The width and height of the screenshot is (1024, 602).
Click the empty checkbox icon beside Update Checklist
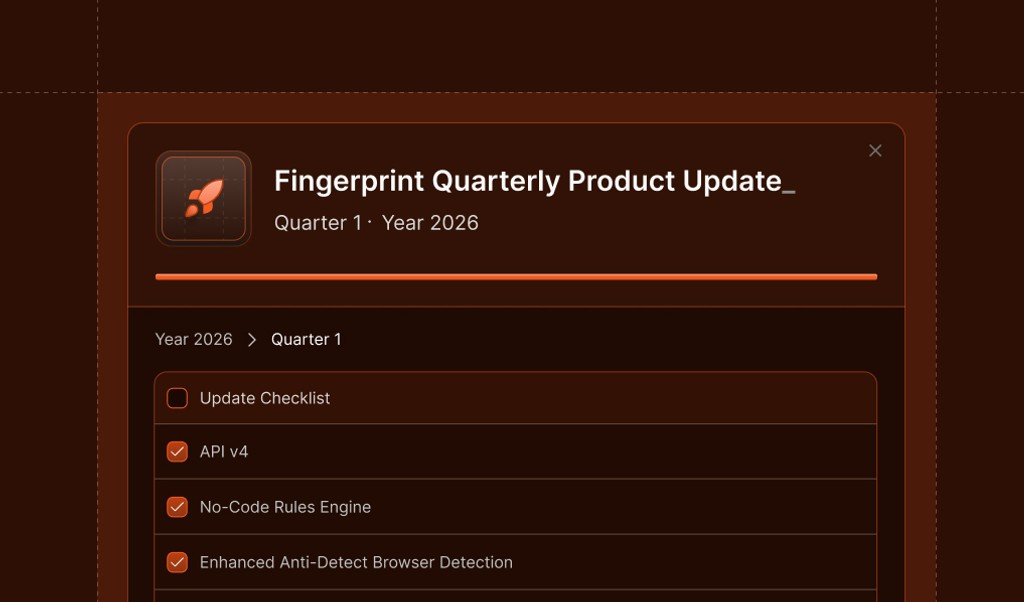coord(177,397)
